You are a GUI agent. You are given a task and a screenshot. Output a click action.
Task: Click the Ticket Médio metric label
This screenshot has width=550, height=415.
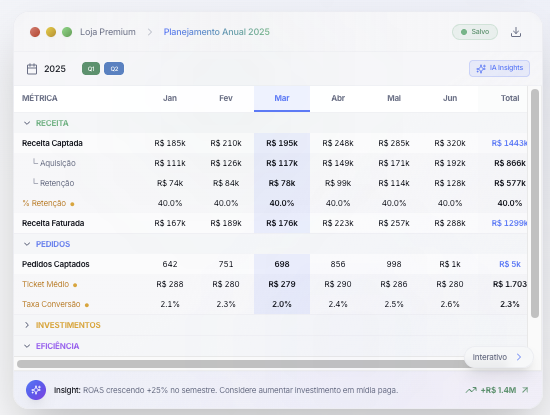pos(46,284)
